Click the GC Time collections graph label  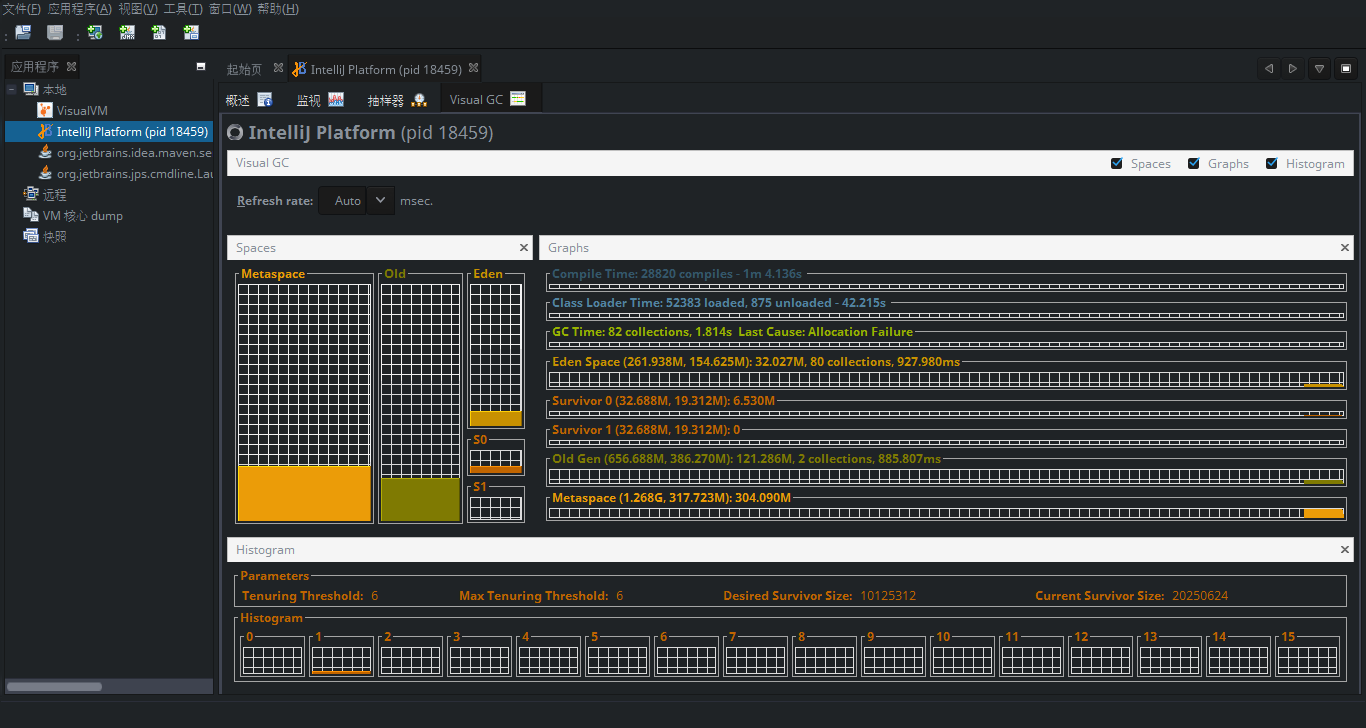(x=732, y=331)
